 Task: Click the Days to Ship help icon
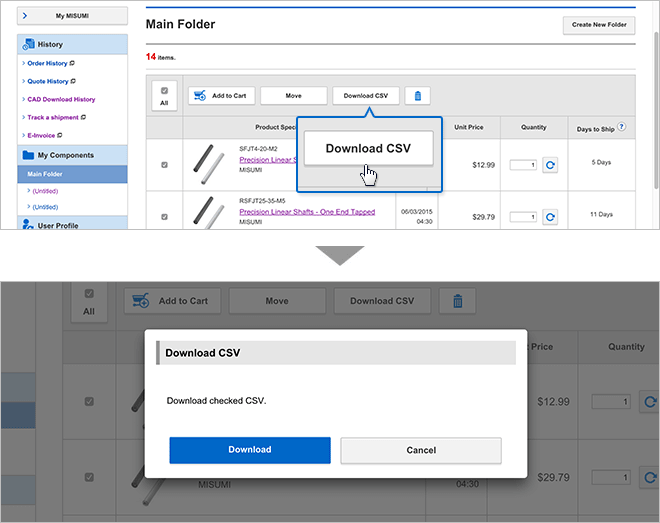tap(622, 127)
